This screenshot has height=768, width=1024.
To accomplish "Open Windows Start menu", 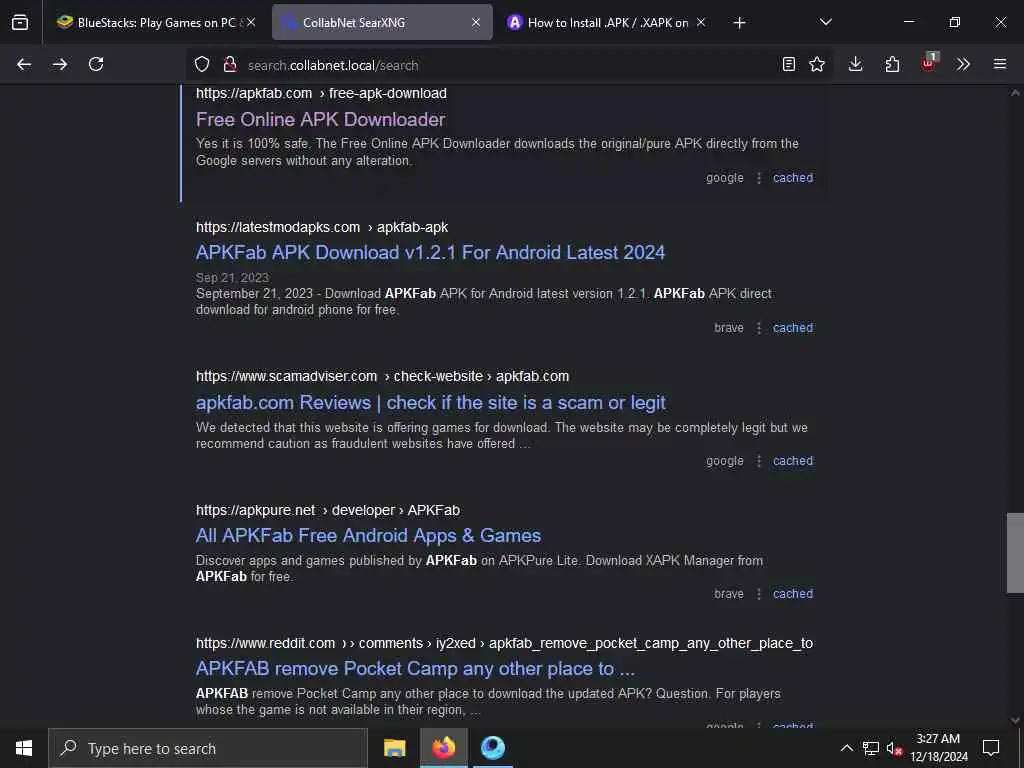I will [24, 748].
